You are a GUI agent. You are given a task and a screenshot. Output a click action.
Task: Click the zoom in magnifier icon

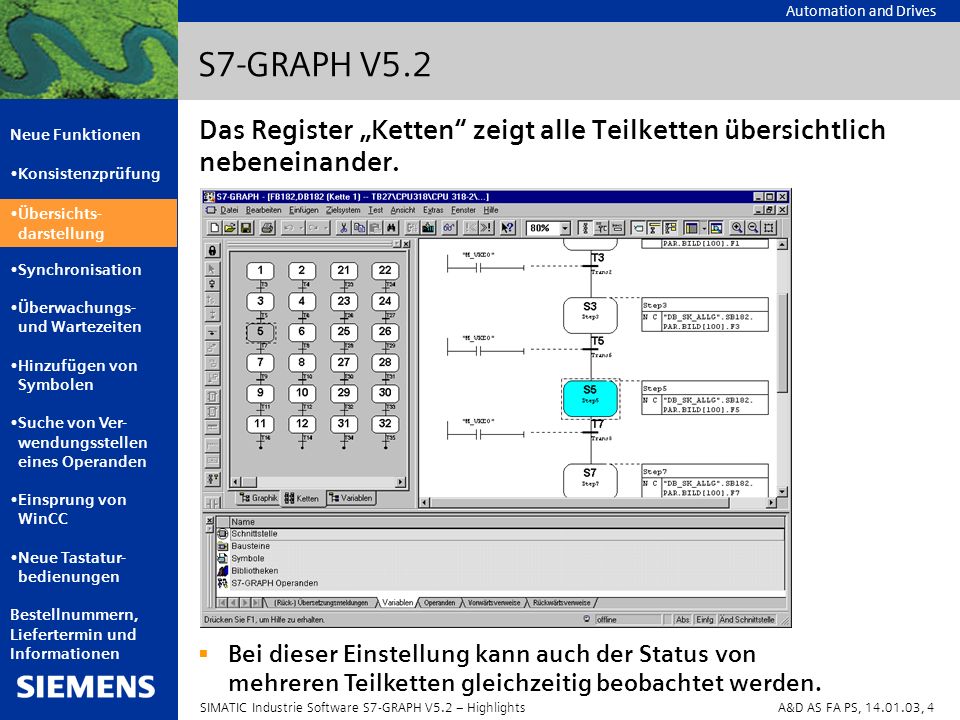(x=737, y=228)
